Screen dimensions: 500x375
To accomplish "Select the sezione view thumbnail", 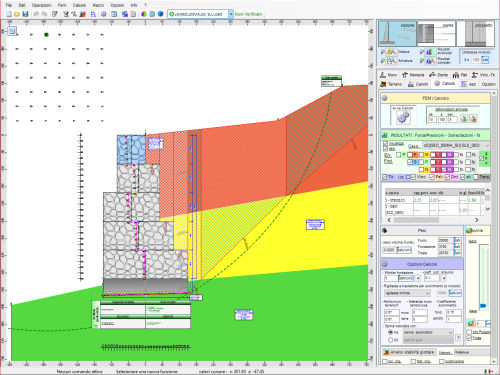I will pyautogui.click(x=398, y=33).
